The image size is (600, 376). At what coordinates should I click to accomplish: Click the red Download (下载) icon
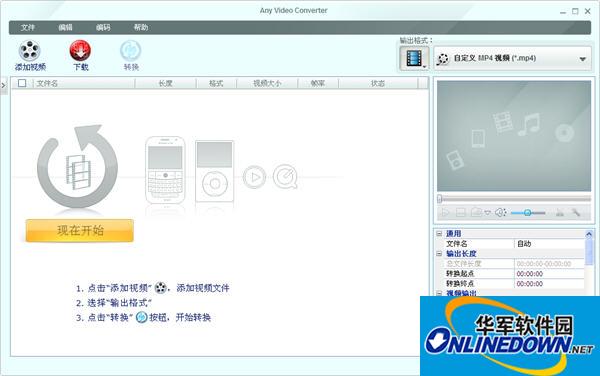[80, 51]
